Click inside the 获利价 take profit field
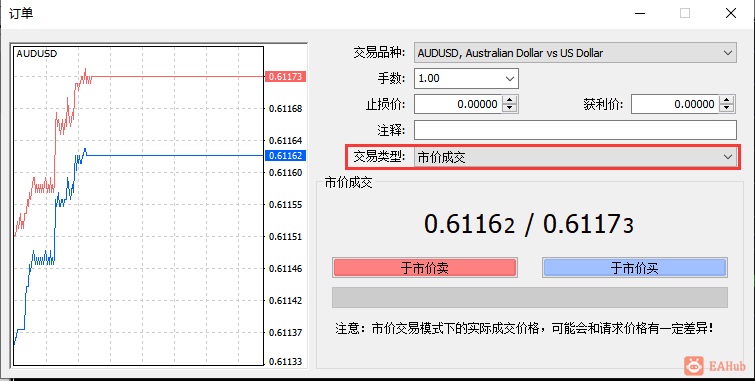Image resolution: width=755 pixels, height=381 pixels. [x=675, y=104]
